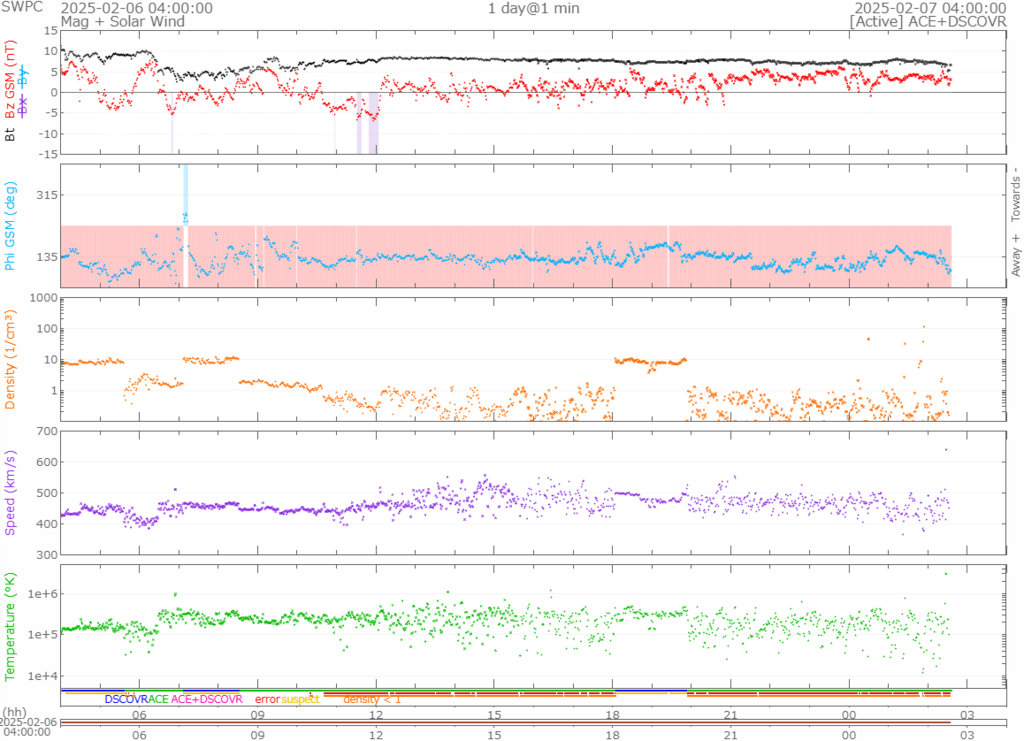Select the green ACE source legend label
This screenshot has width=1024, height=741.
pos(158,699)
